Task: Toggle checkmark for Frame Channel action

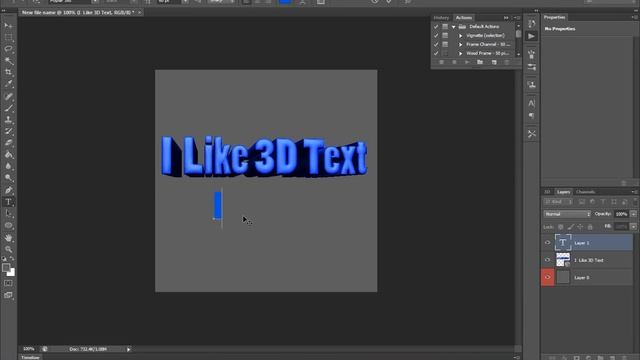Action: point(436,44)
